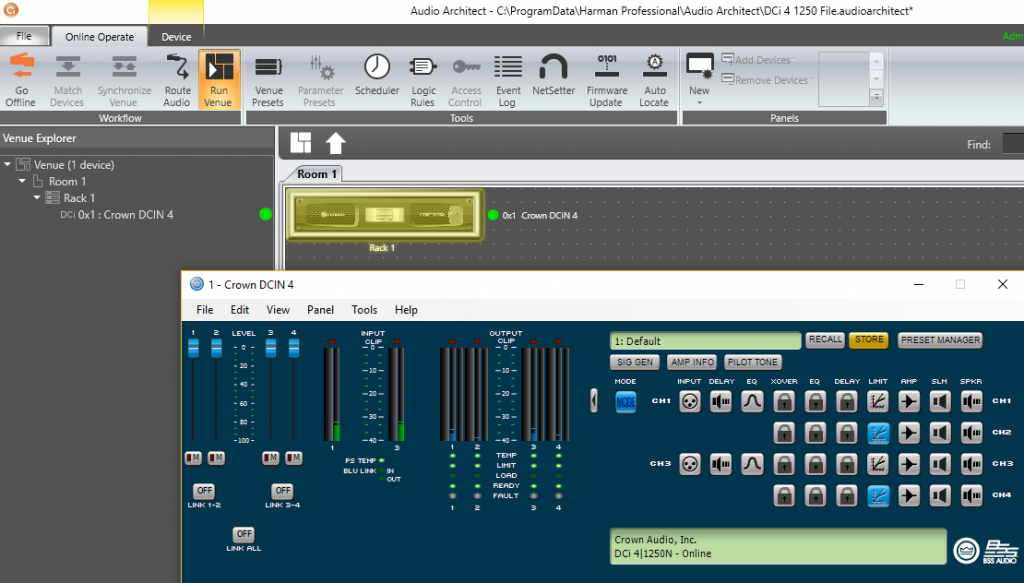Mute channel 1 with M button

click(193, 458)
